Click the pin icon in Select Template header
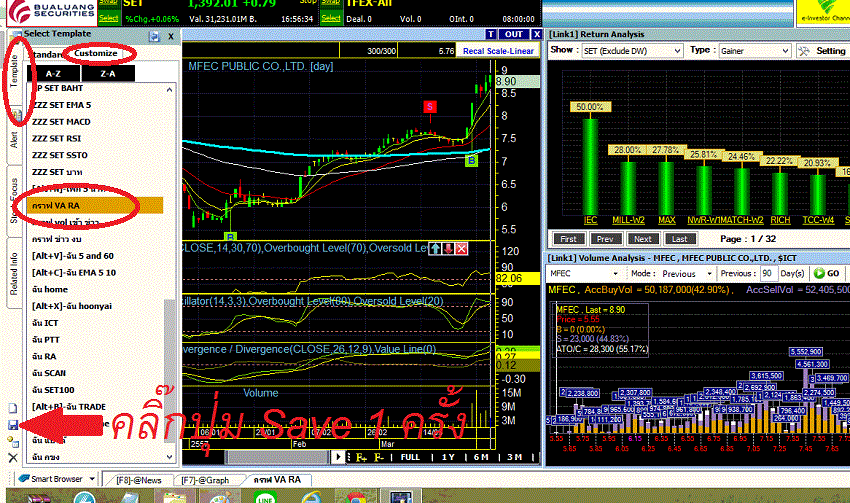This screenshot has height=503, width=850. (154, 36)
